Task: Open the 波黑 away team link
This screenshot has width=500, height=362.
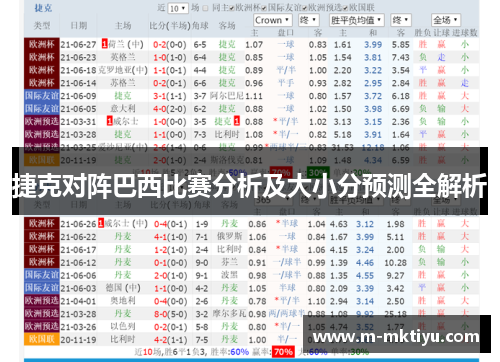Action: tap(229, 275)
